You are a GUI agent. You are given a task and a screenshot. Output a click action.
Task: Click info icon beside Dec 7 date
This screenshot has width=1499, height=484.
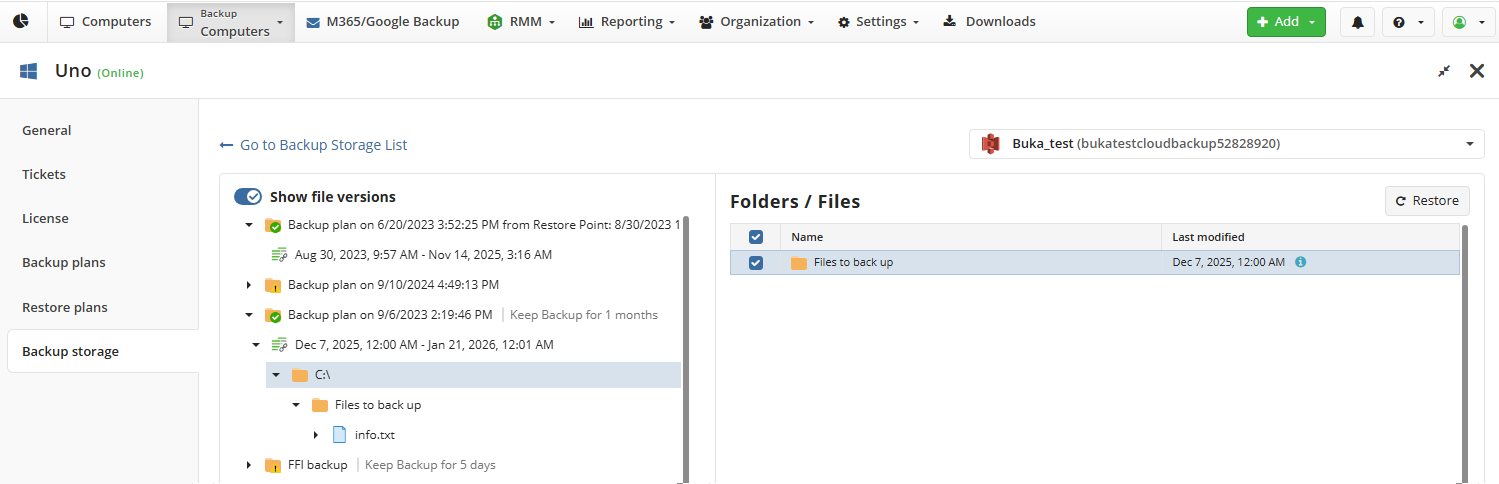point(1301,262)
